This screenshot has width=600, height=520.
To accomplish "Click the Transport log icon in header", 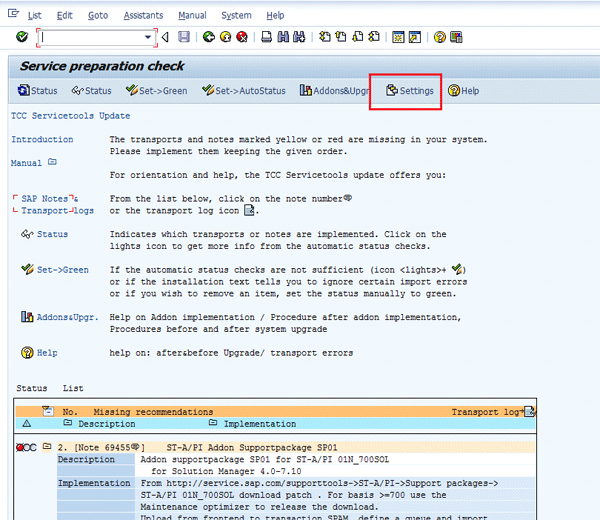I will click(x=530, y=411).
